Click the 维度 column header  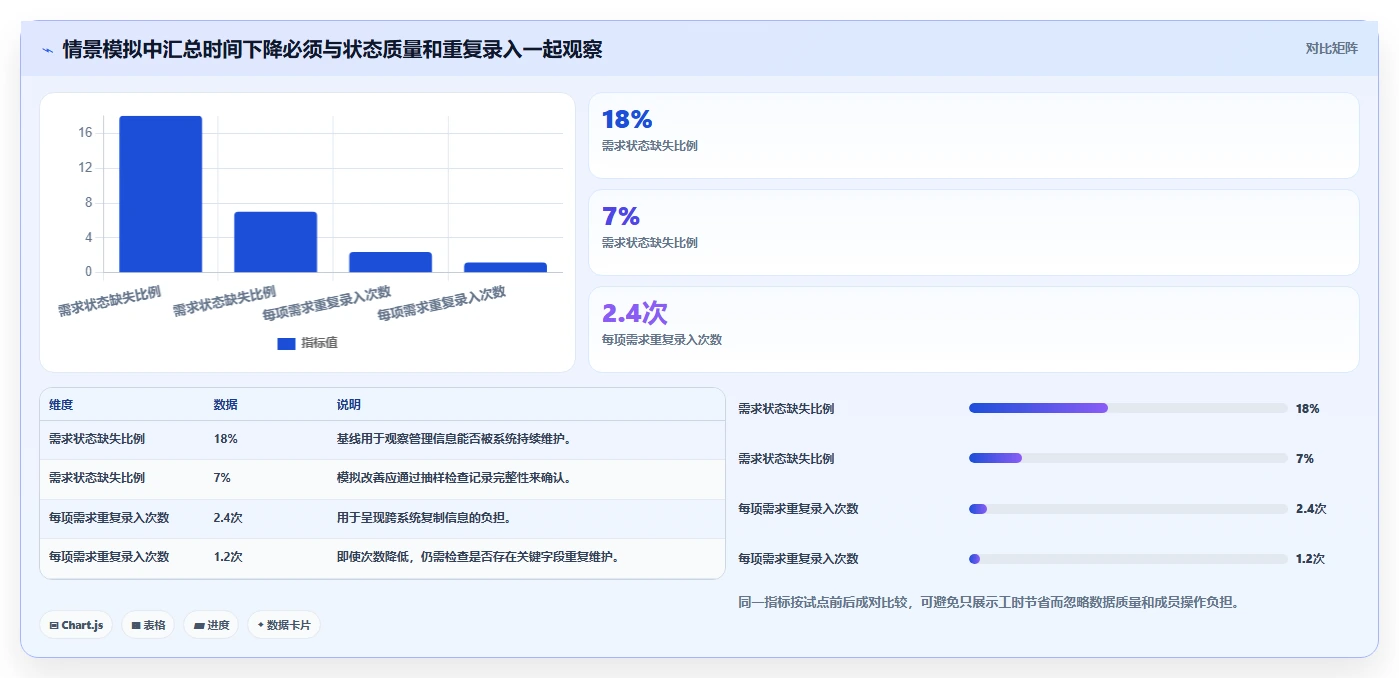[61, 405]
